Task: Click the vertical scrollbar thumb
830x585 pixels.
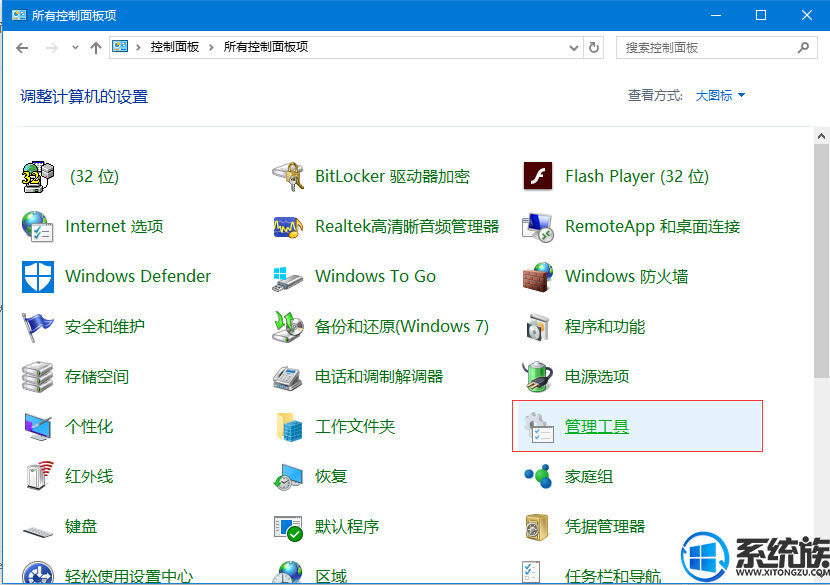Action: (821, 262)
